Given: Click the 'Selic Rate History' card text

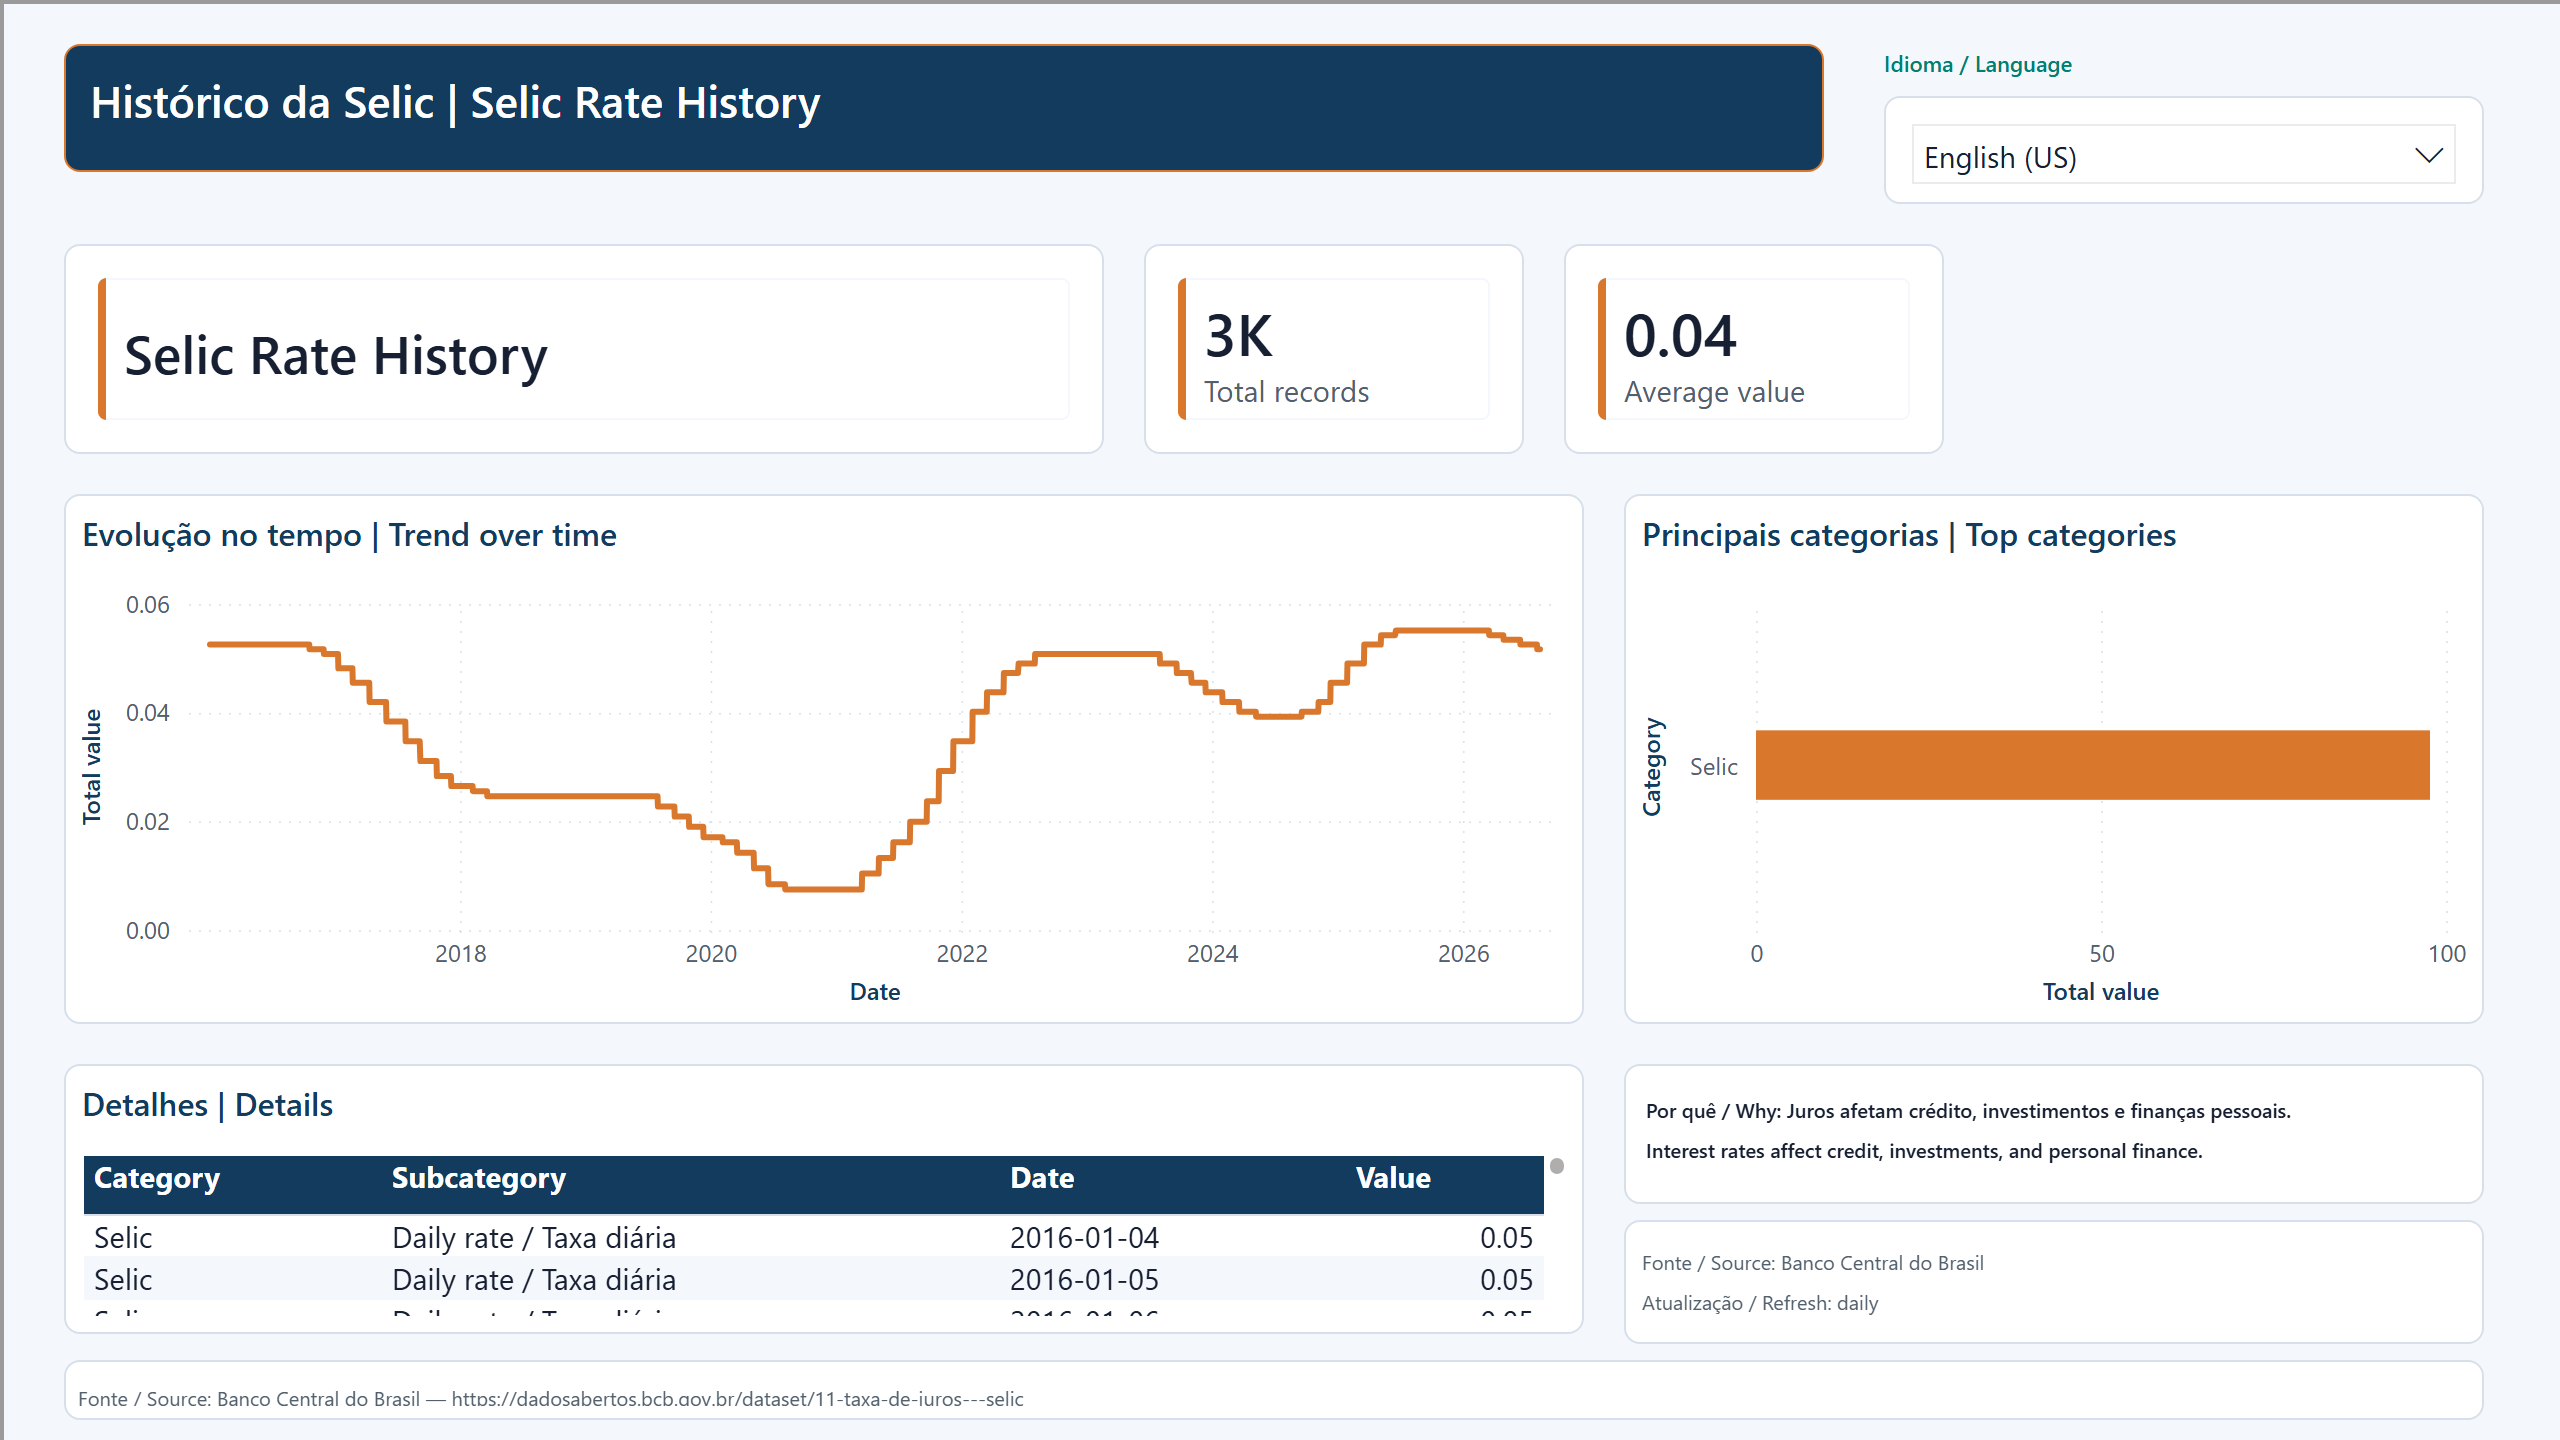Looking at the screenshot, I should pos(336,356).
